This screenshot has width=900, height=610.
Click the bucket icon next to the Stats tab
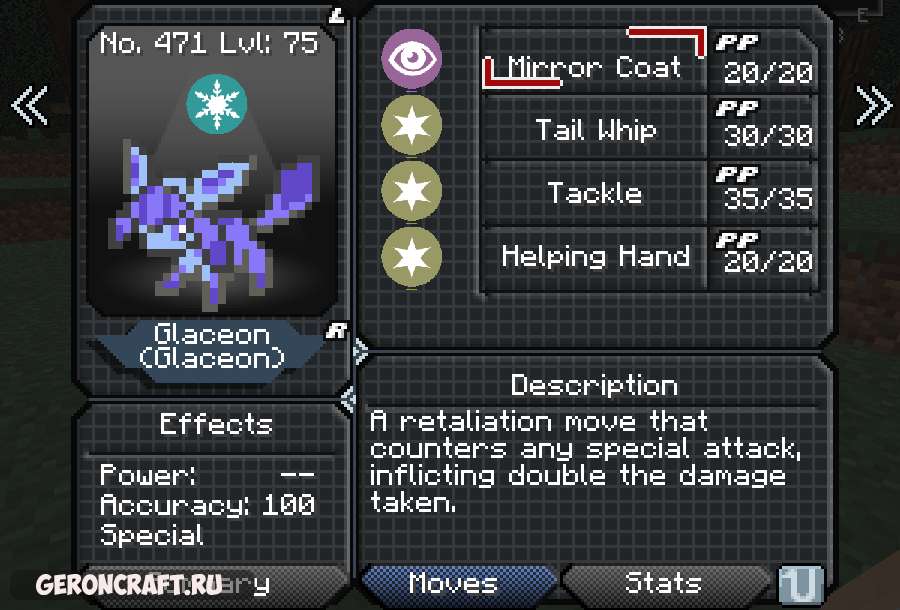(x=801, y=585)
